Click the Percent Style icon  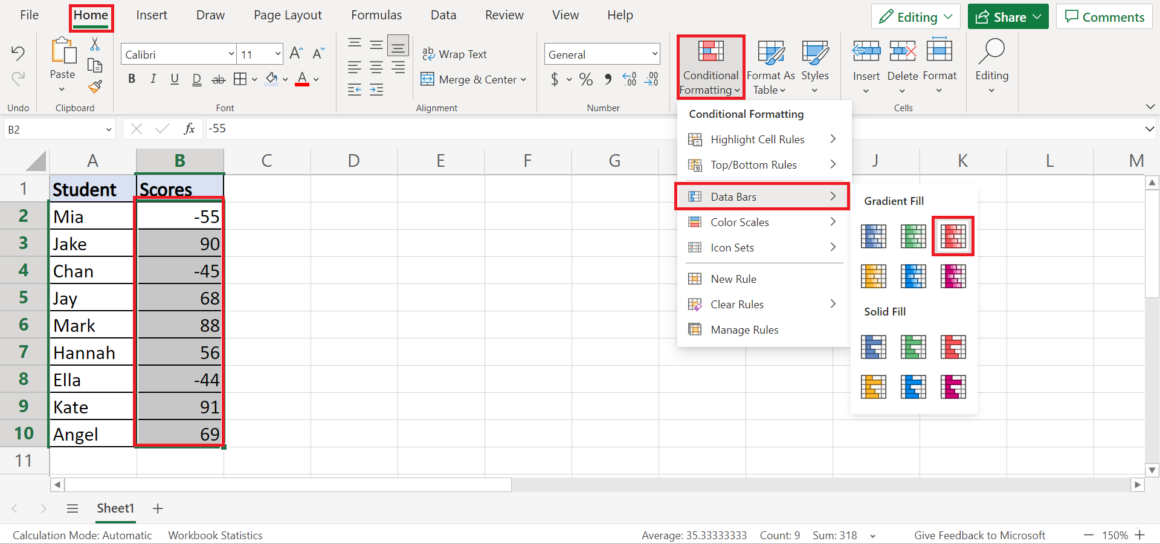pyautogui.click(x=586, y=80)
